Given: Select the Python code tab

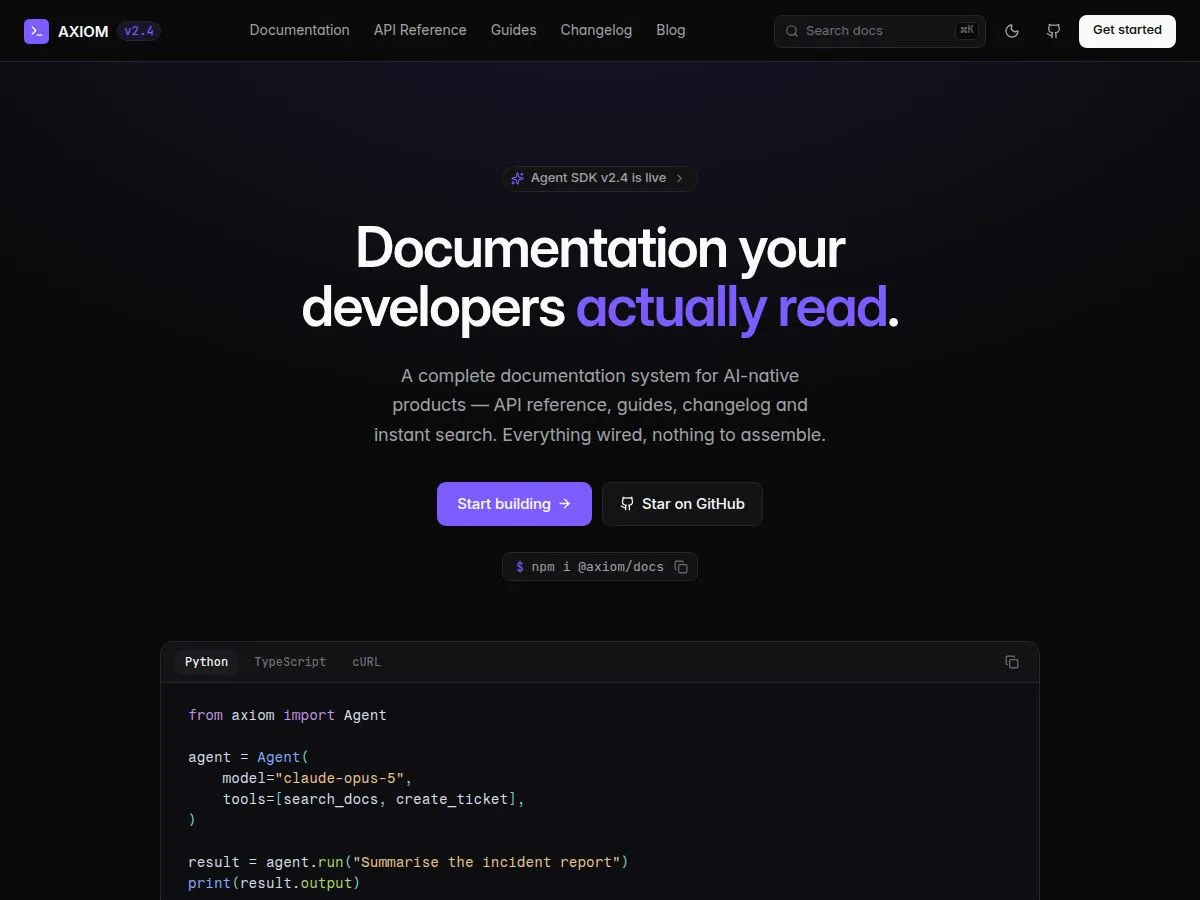Looking at the screenshot, I should click(x=206, y=662).
